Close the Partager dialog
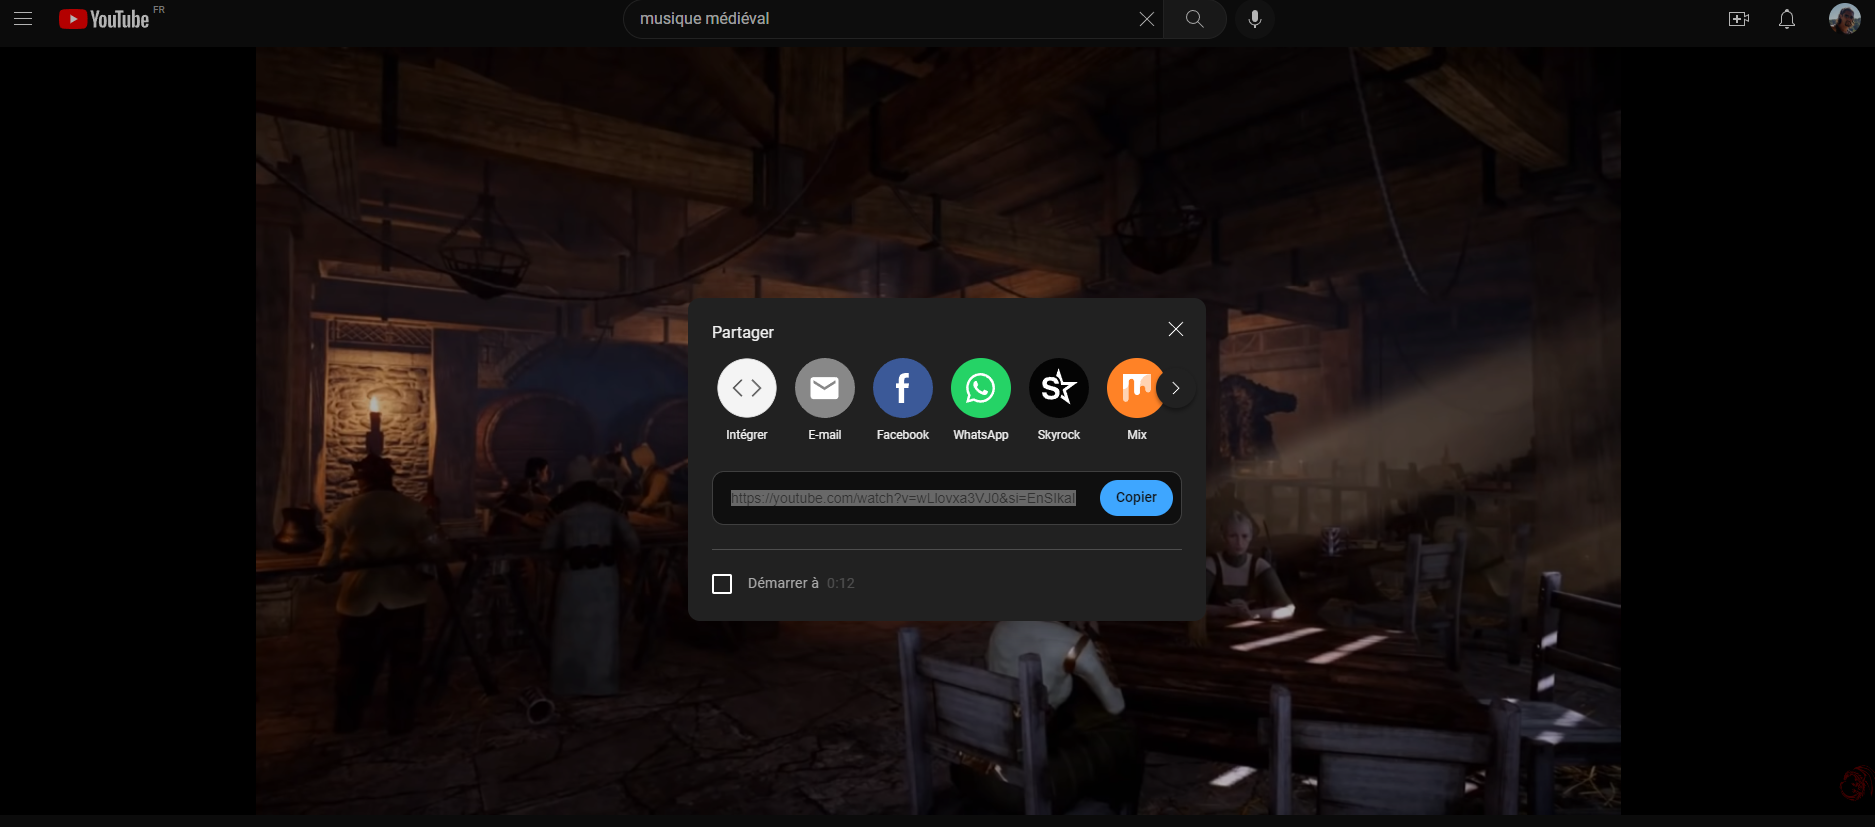1875x827 pixels. [x=1176, y=329]
